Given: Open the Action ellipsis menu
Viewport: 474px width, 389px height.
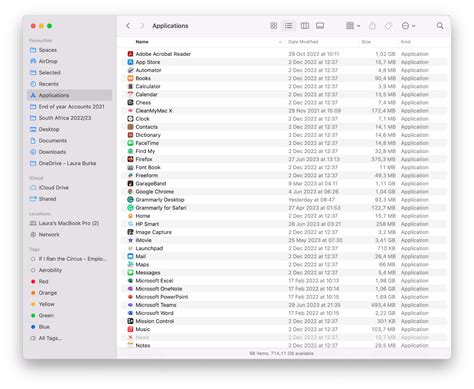Looking at the screenshot, I should pyautogui.click(x=408, y=26).
